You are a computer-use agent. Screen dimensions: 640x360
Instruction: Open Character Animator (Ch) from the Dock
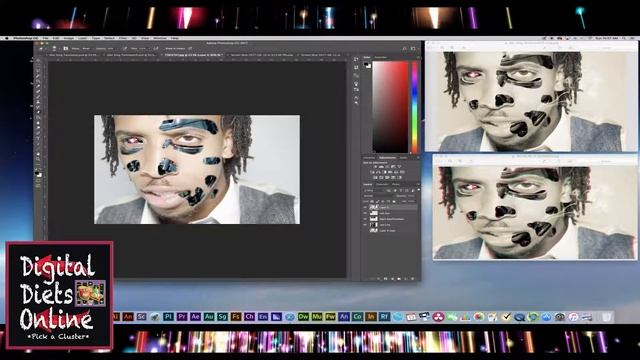pos(249,316)
